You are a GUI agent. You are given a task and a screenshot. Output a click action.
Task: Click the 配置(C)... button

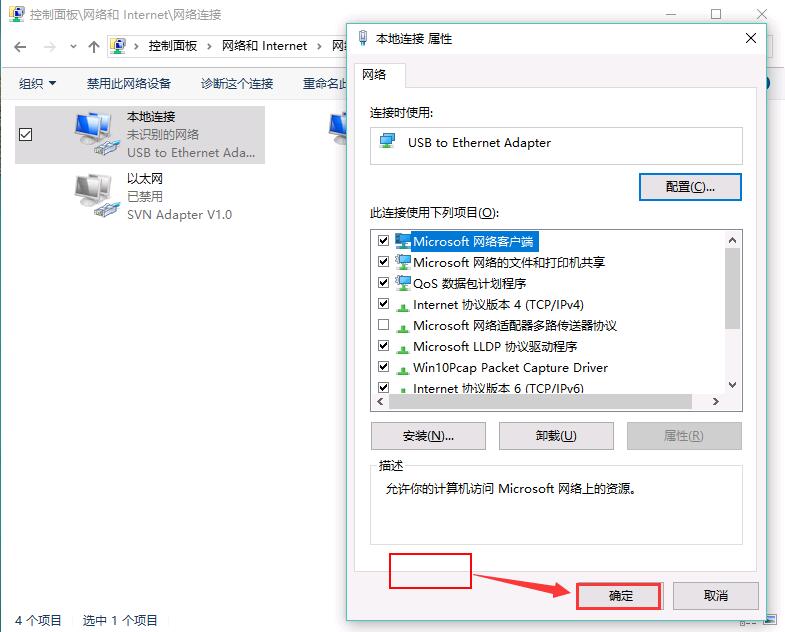pyautogui.click(x=690, y=187)
